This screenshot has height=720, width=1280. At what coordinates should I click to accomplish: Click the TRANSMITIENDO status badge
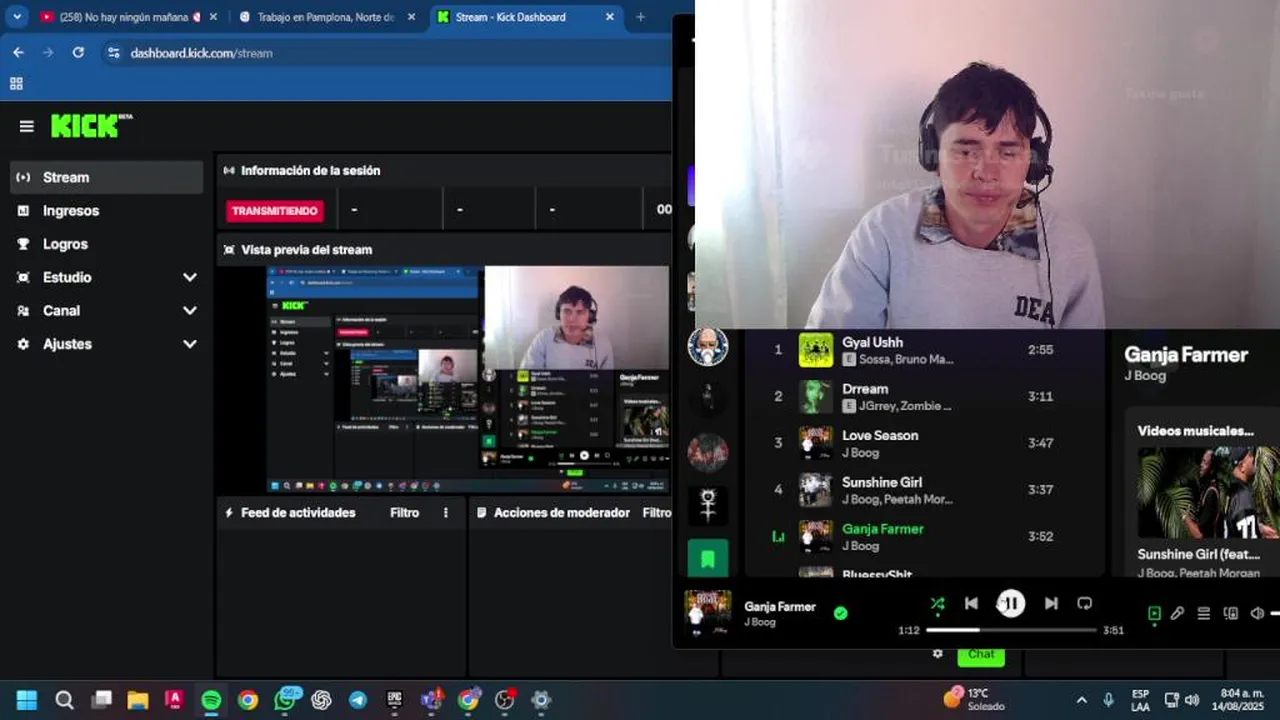point(275,211)
